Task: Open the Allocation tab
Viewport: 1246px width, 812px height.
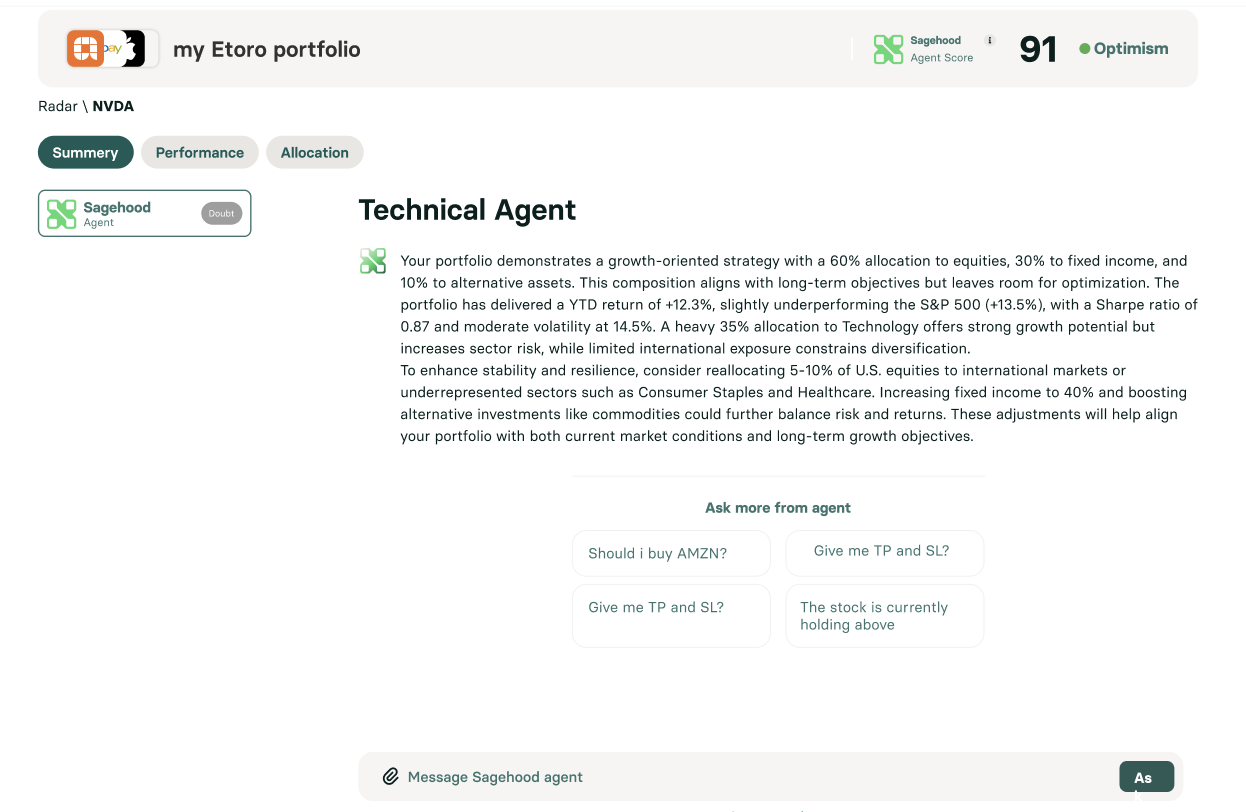Action: pyautogui.click(x=315, y=152)
